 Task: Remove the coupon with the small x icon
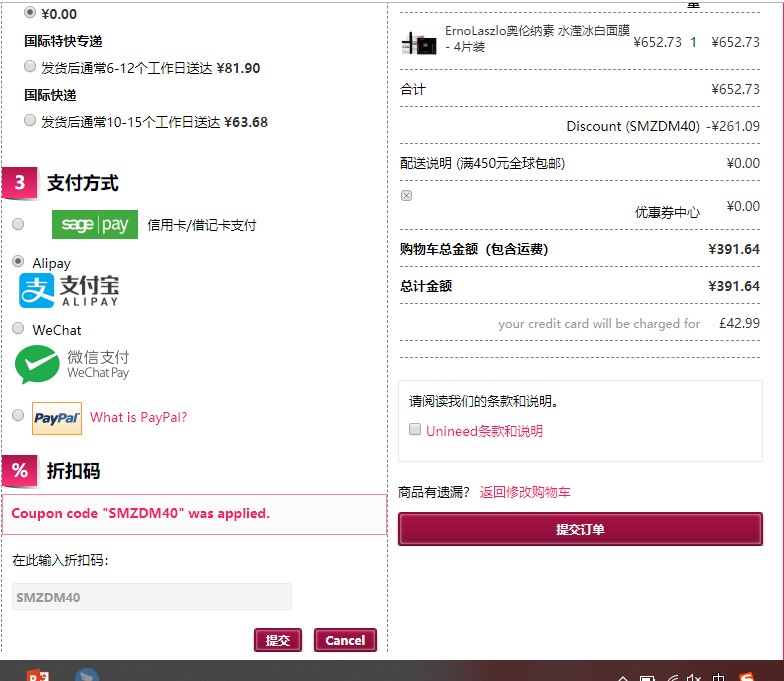click(406, 196)
